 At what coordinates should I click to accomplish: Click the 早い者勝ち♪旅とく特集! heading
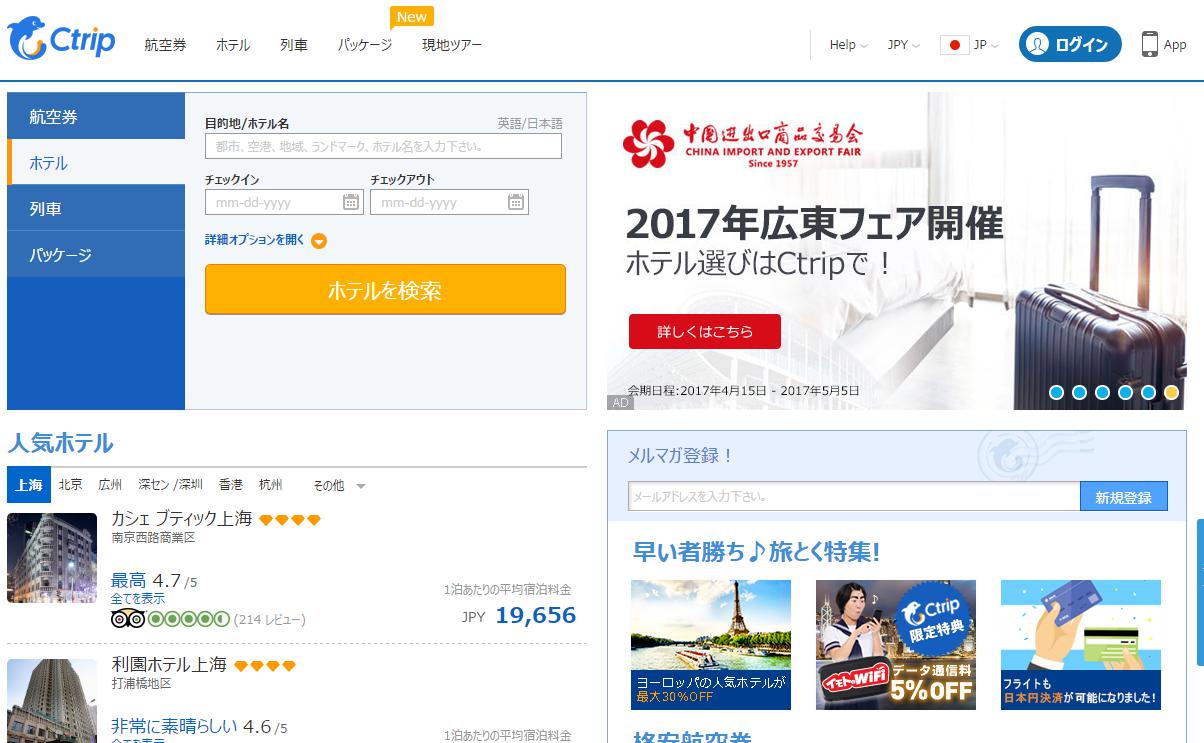click(x=756, y=551)
